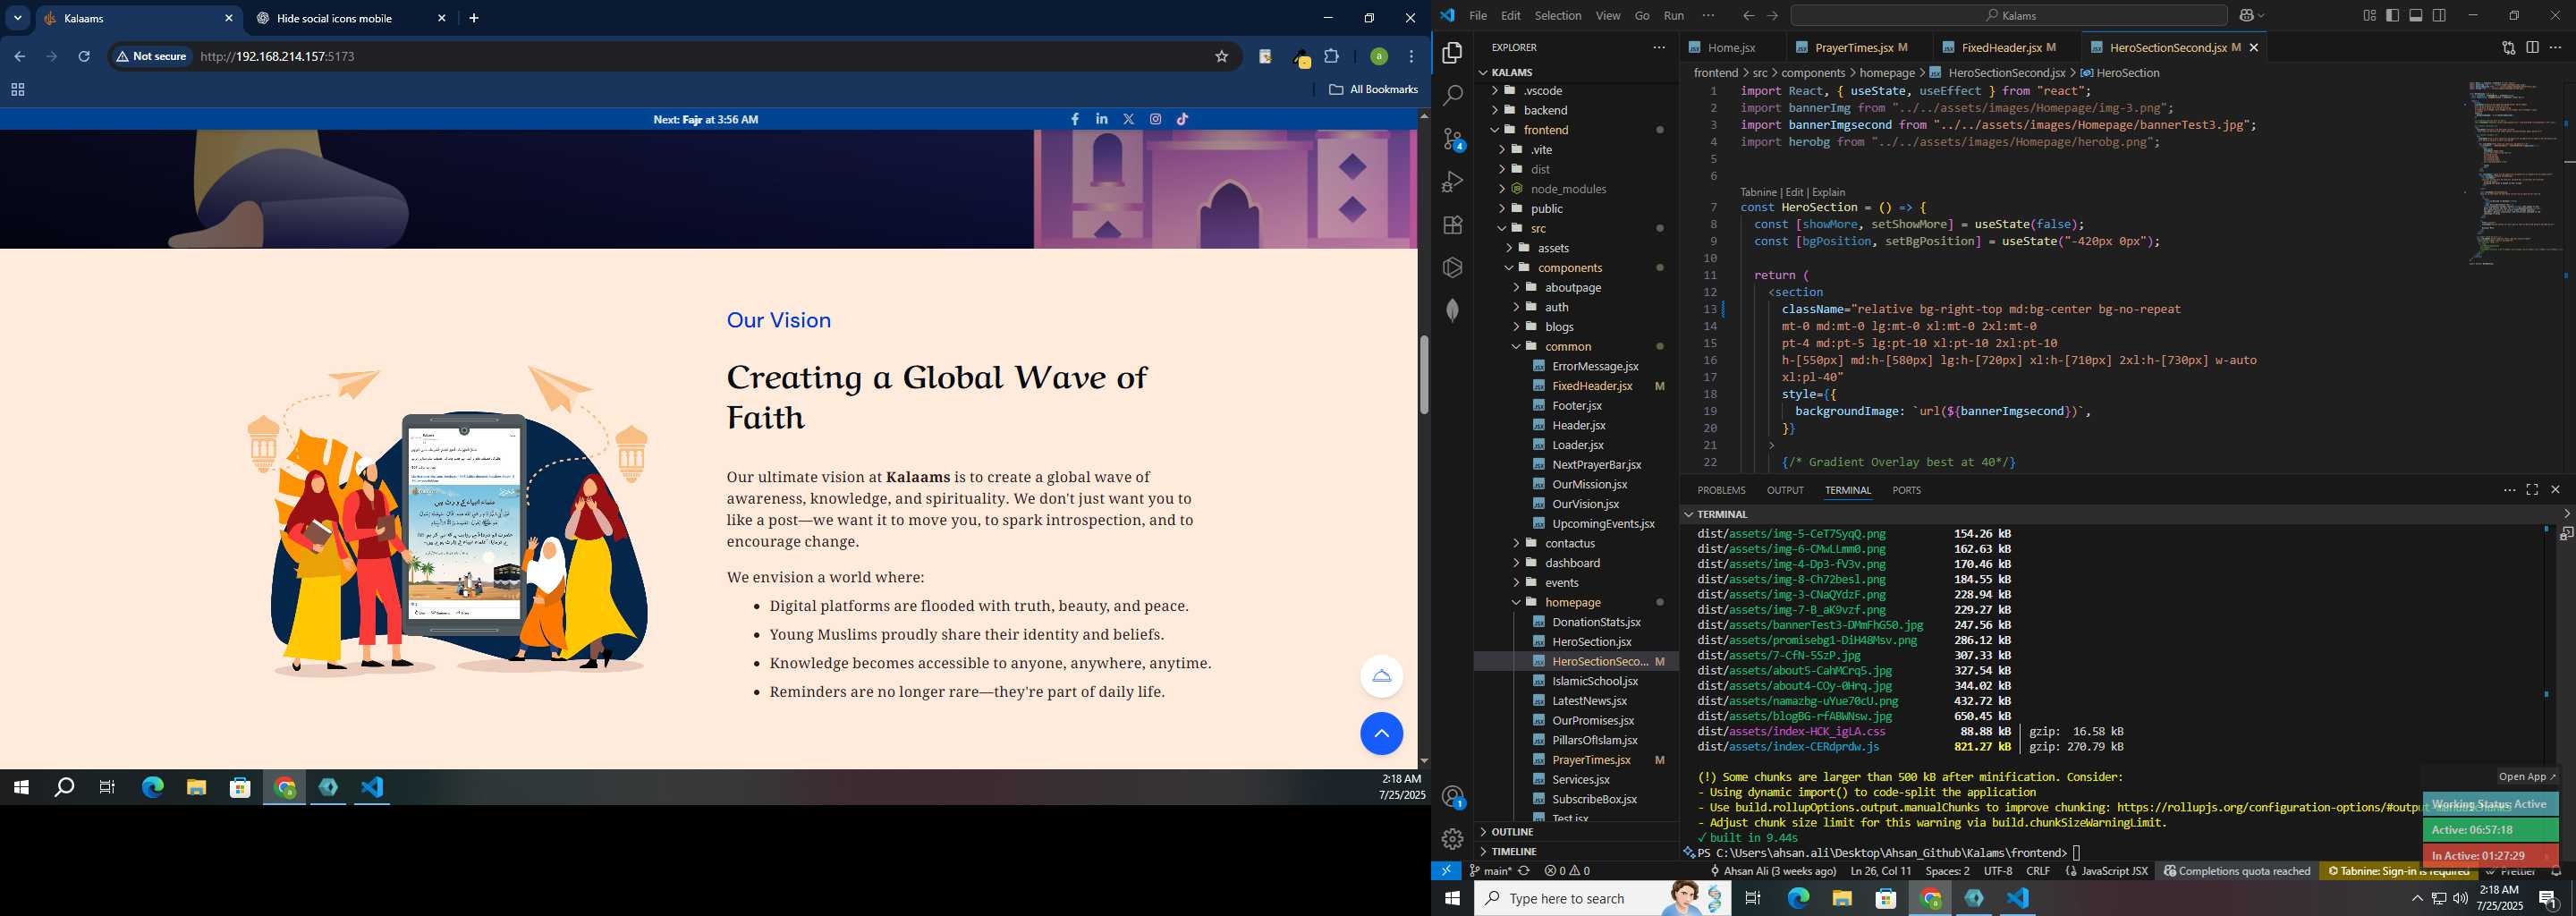Reload the Kalaams page in Chrome
2576x916 pixels.
pos(84,57)
